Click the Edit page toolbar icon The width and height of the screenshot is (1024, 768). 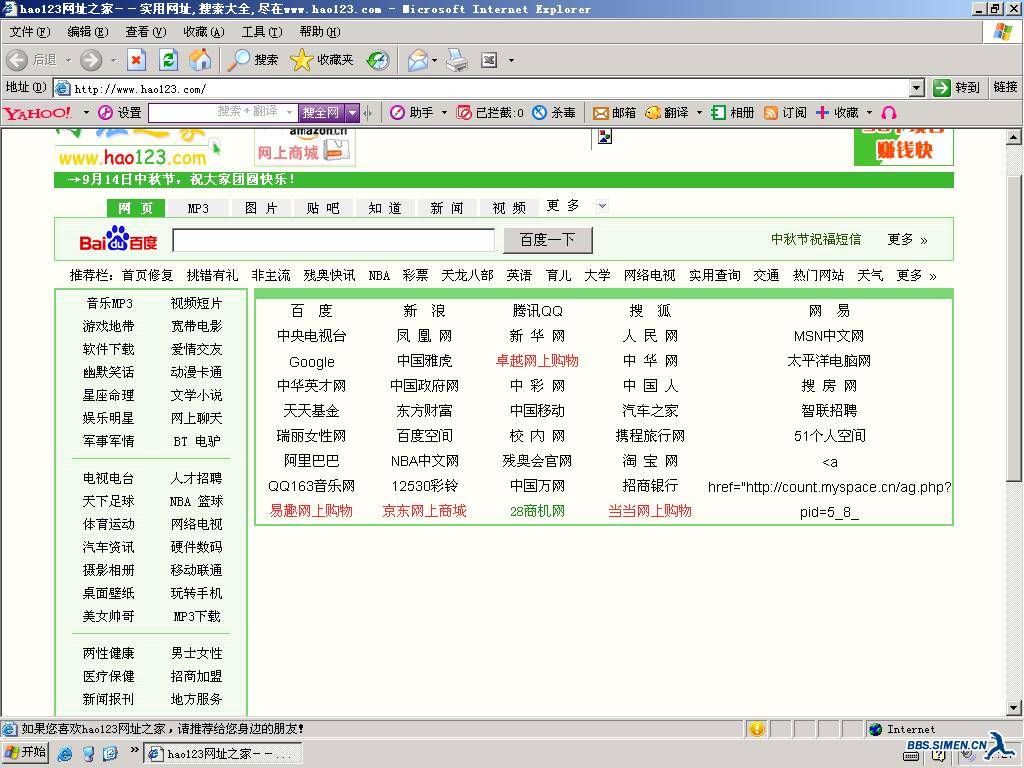489,60
